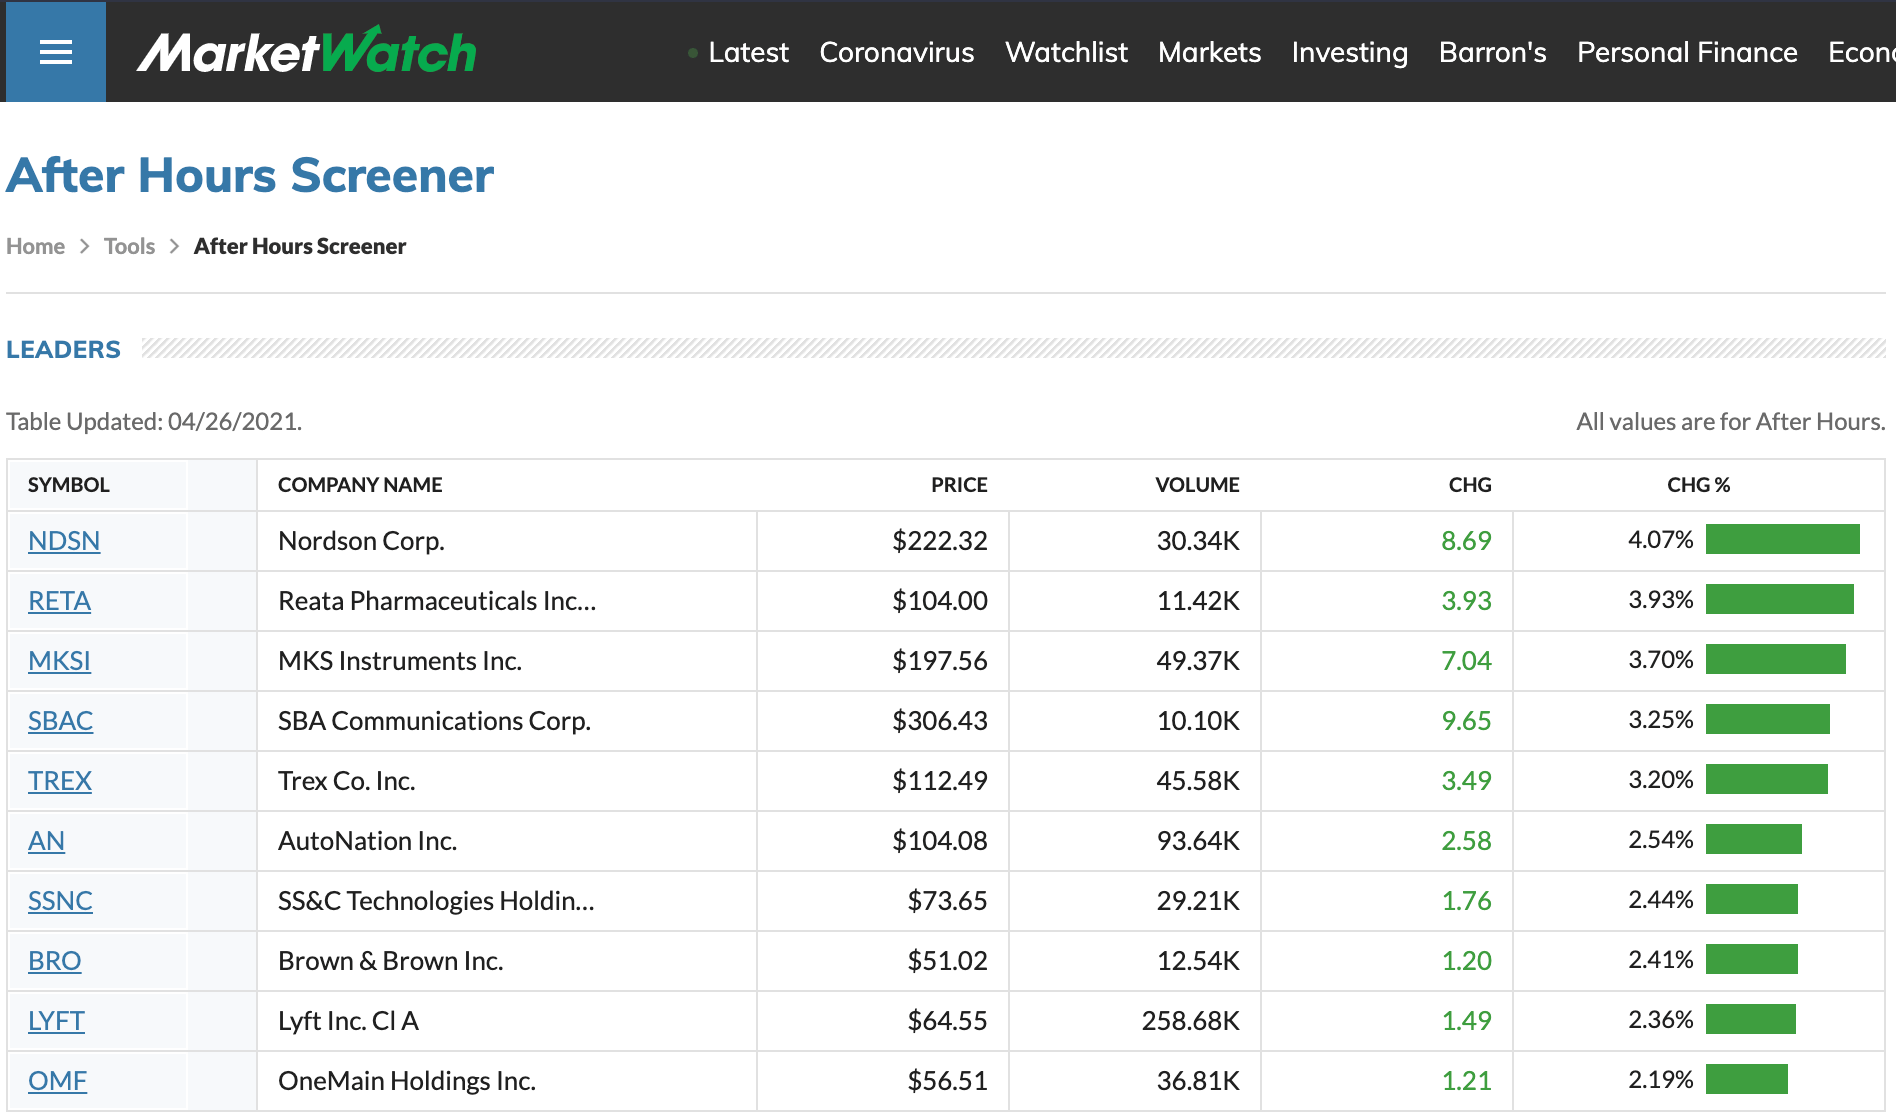
Task: Open the hamburger navigation menu
Action: tap(55, 51)
